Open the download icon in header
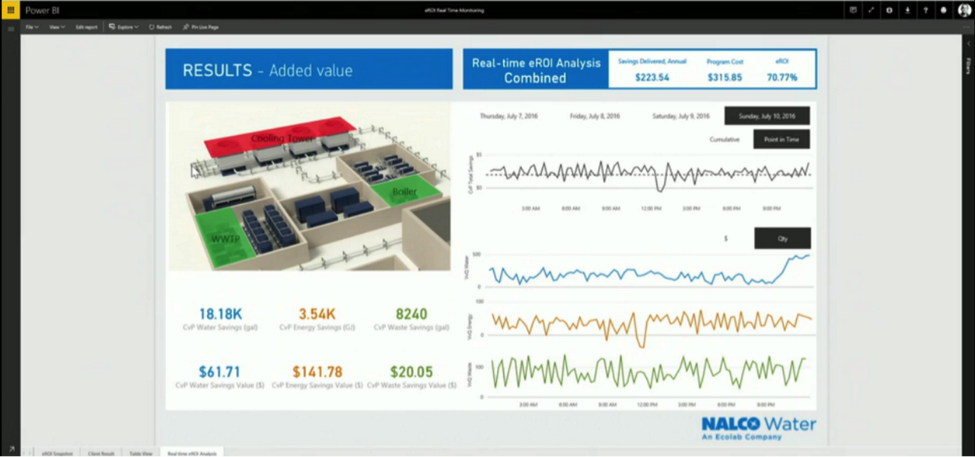The image size is (975, 457). pyautogui.click(x=908, y=10)
